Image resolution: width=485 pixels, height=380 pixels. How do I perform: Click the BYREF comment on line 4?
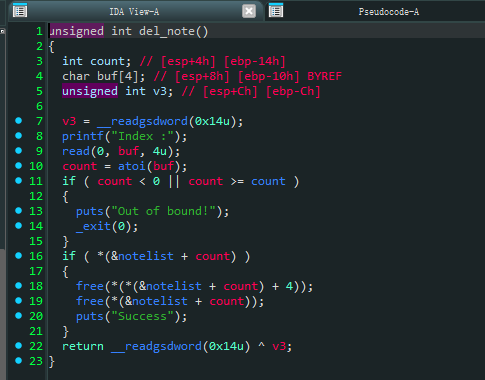point(324,76)
